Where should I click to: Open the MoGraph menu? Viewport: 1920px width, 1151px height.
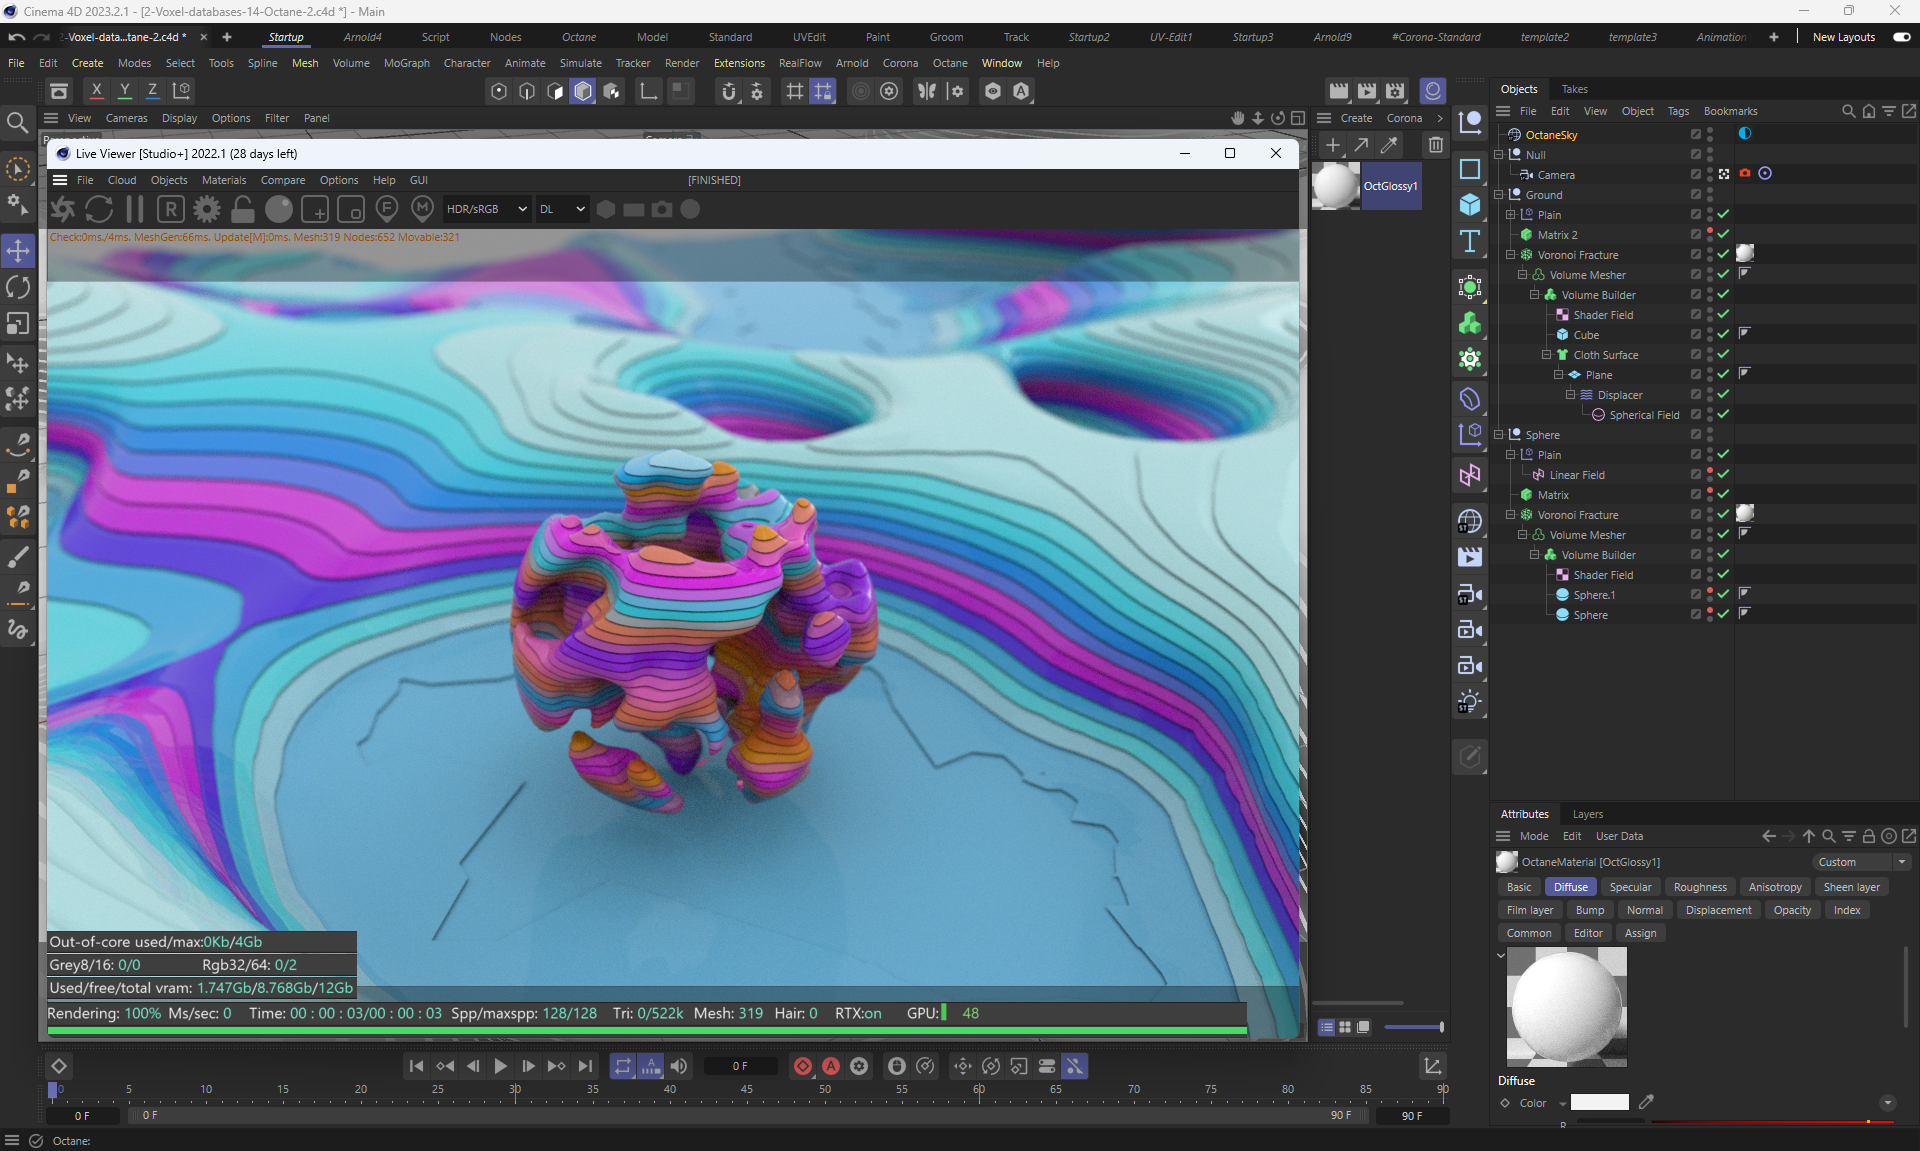pyautogui.click(x=406, y=63)
